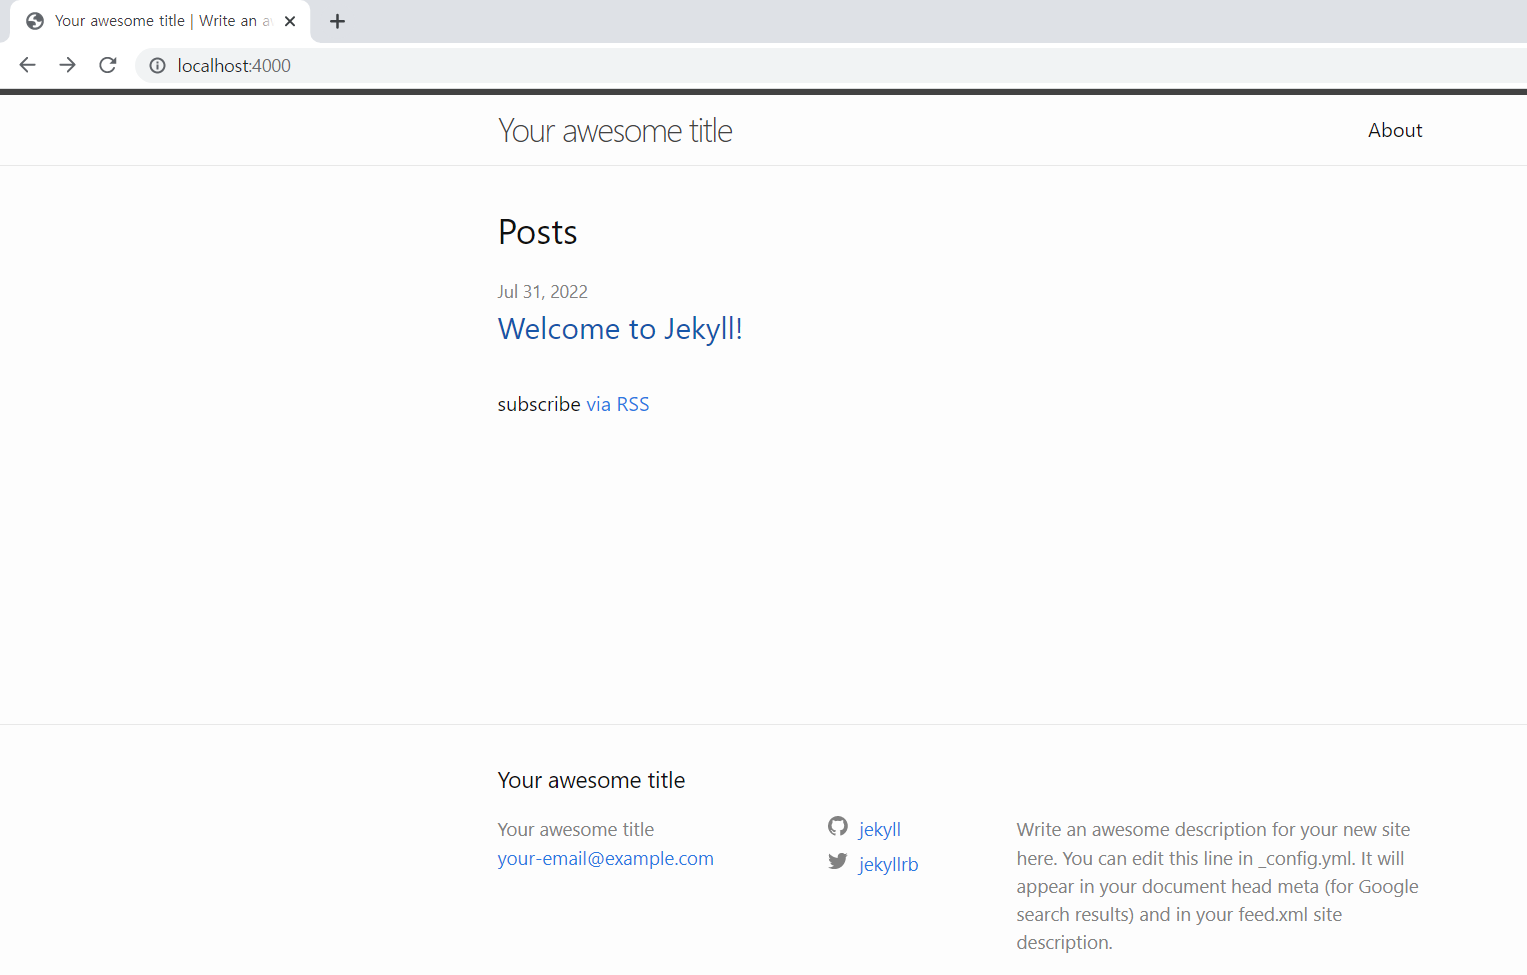This screenshot has height=975, width=1527.
Task: Open the jekyllrb Twitter text link
Action: point(888,864)
